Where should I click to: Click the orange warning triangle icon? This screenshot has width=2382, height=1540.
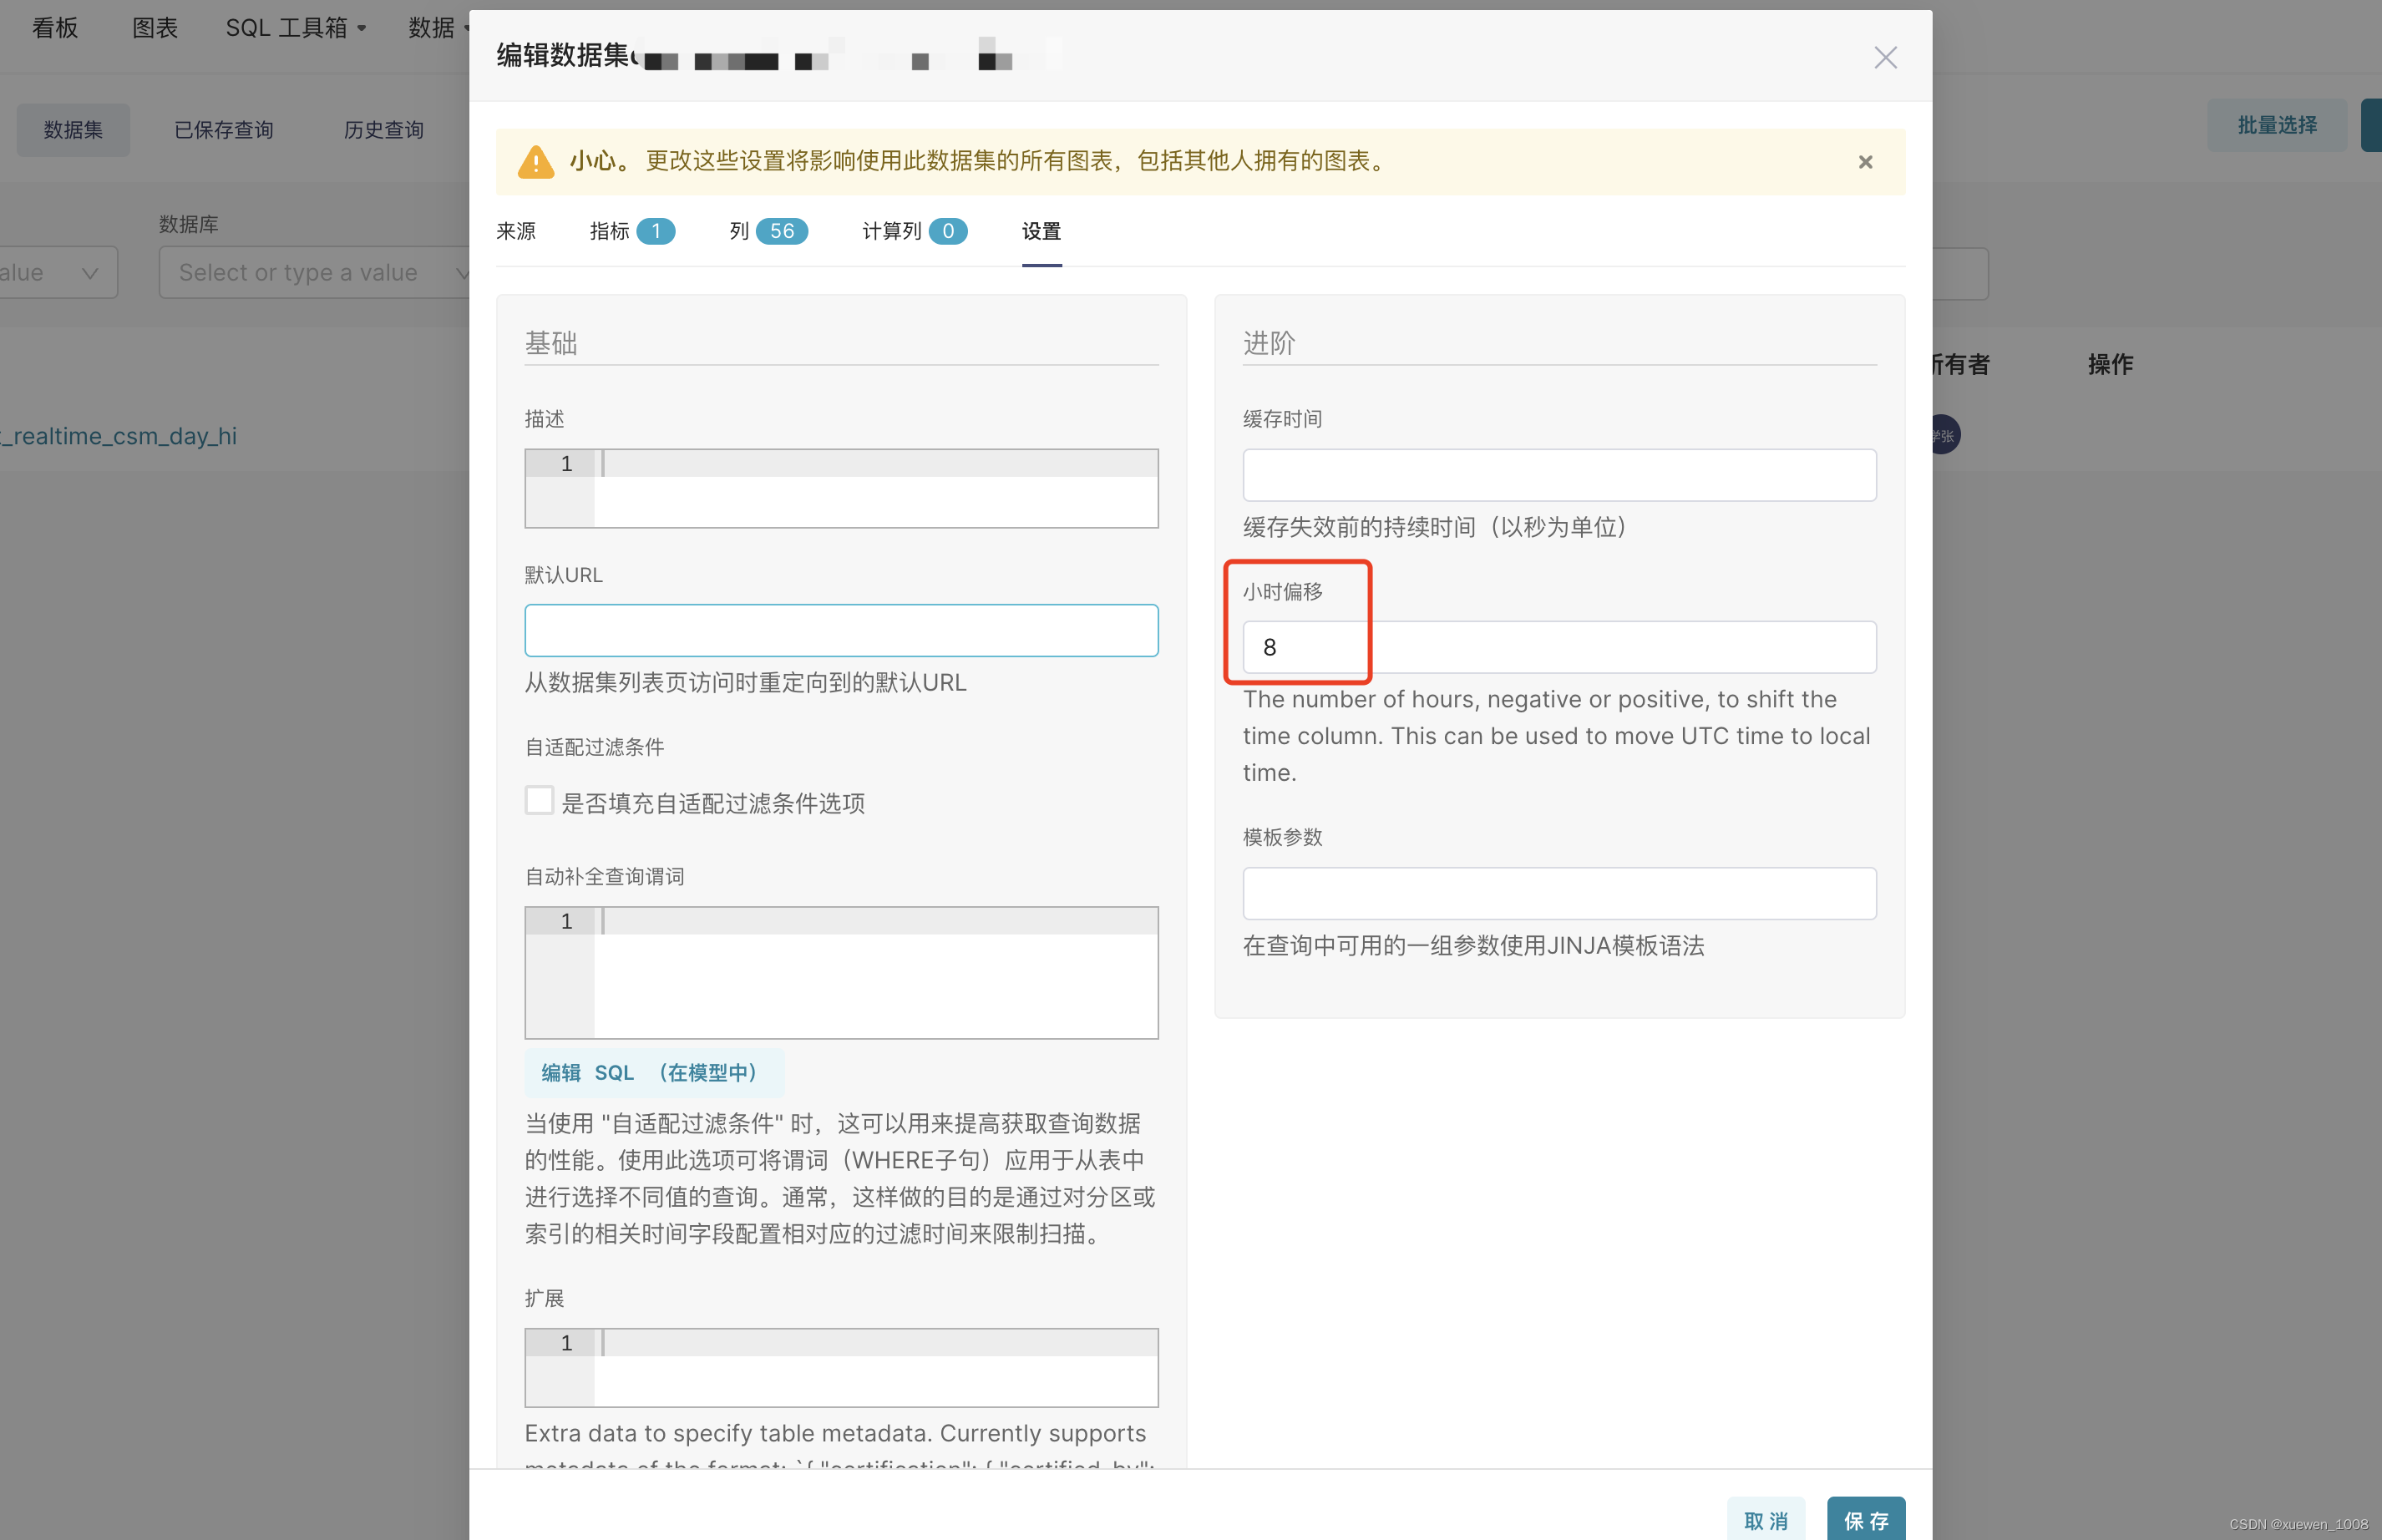pyautogui.click(x=536, y=162)
